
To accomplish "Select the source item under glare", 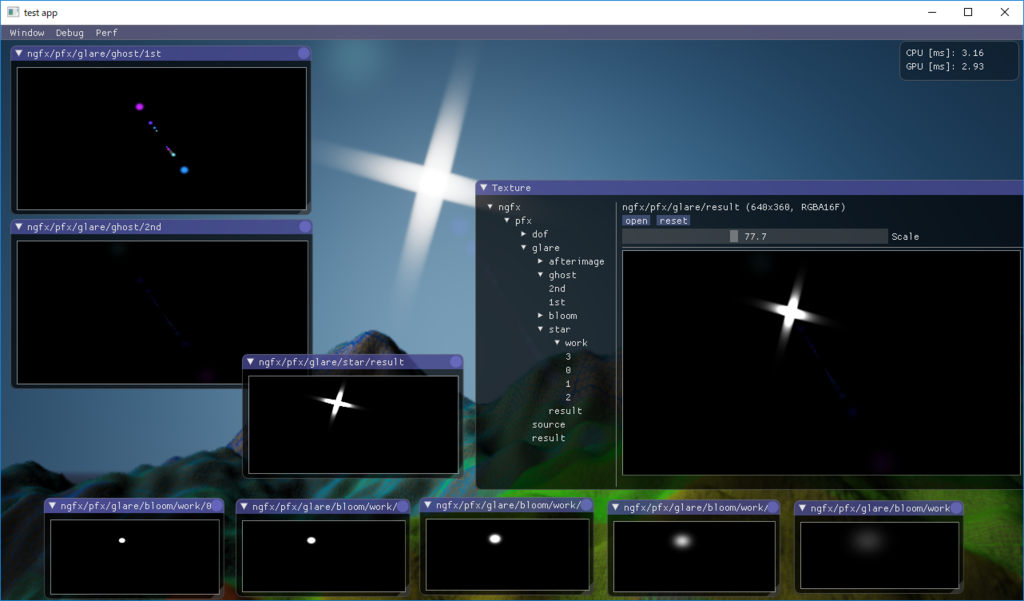I will (x=549, y=425).
